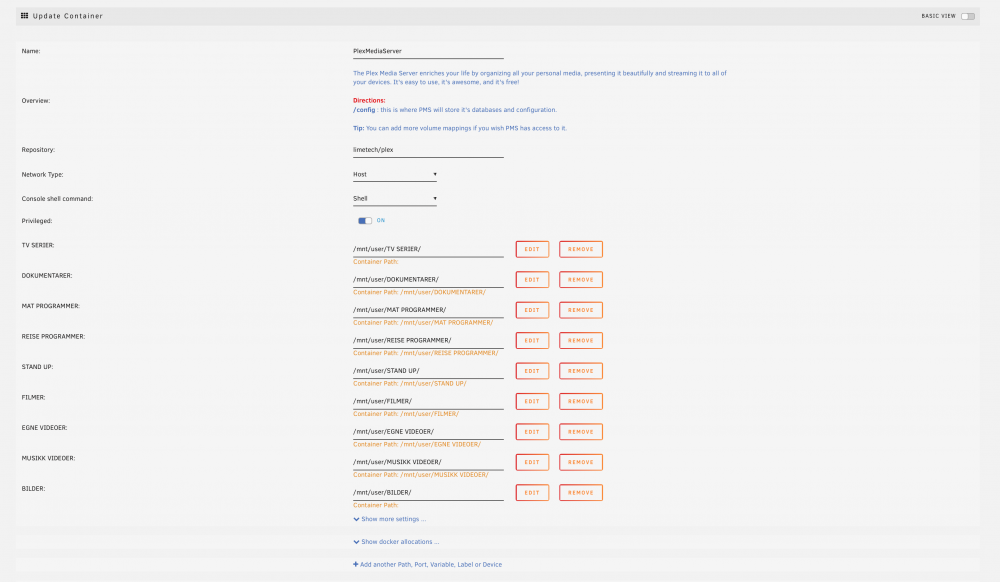Click the red Directions: text
The width and height of the screenshot is (1000, 582).
pos(369,101)
